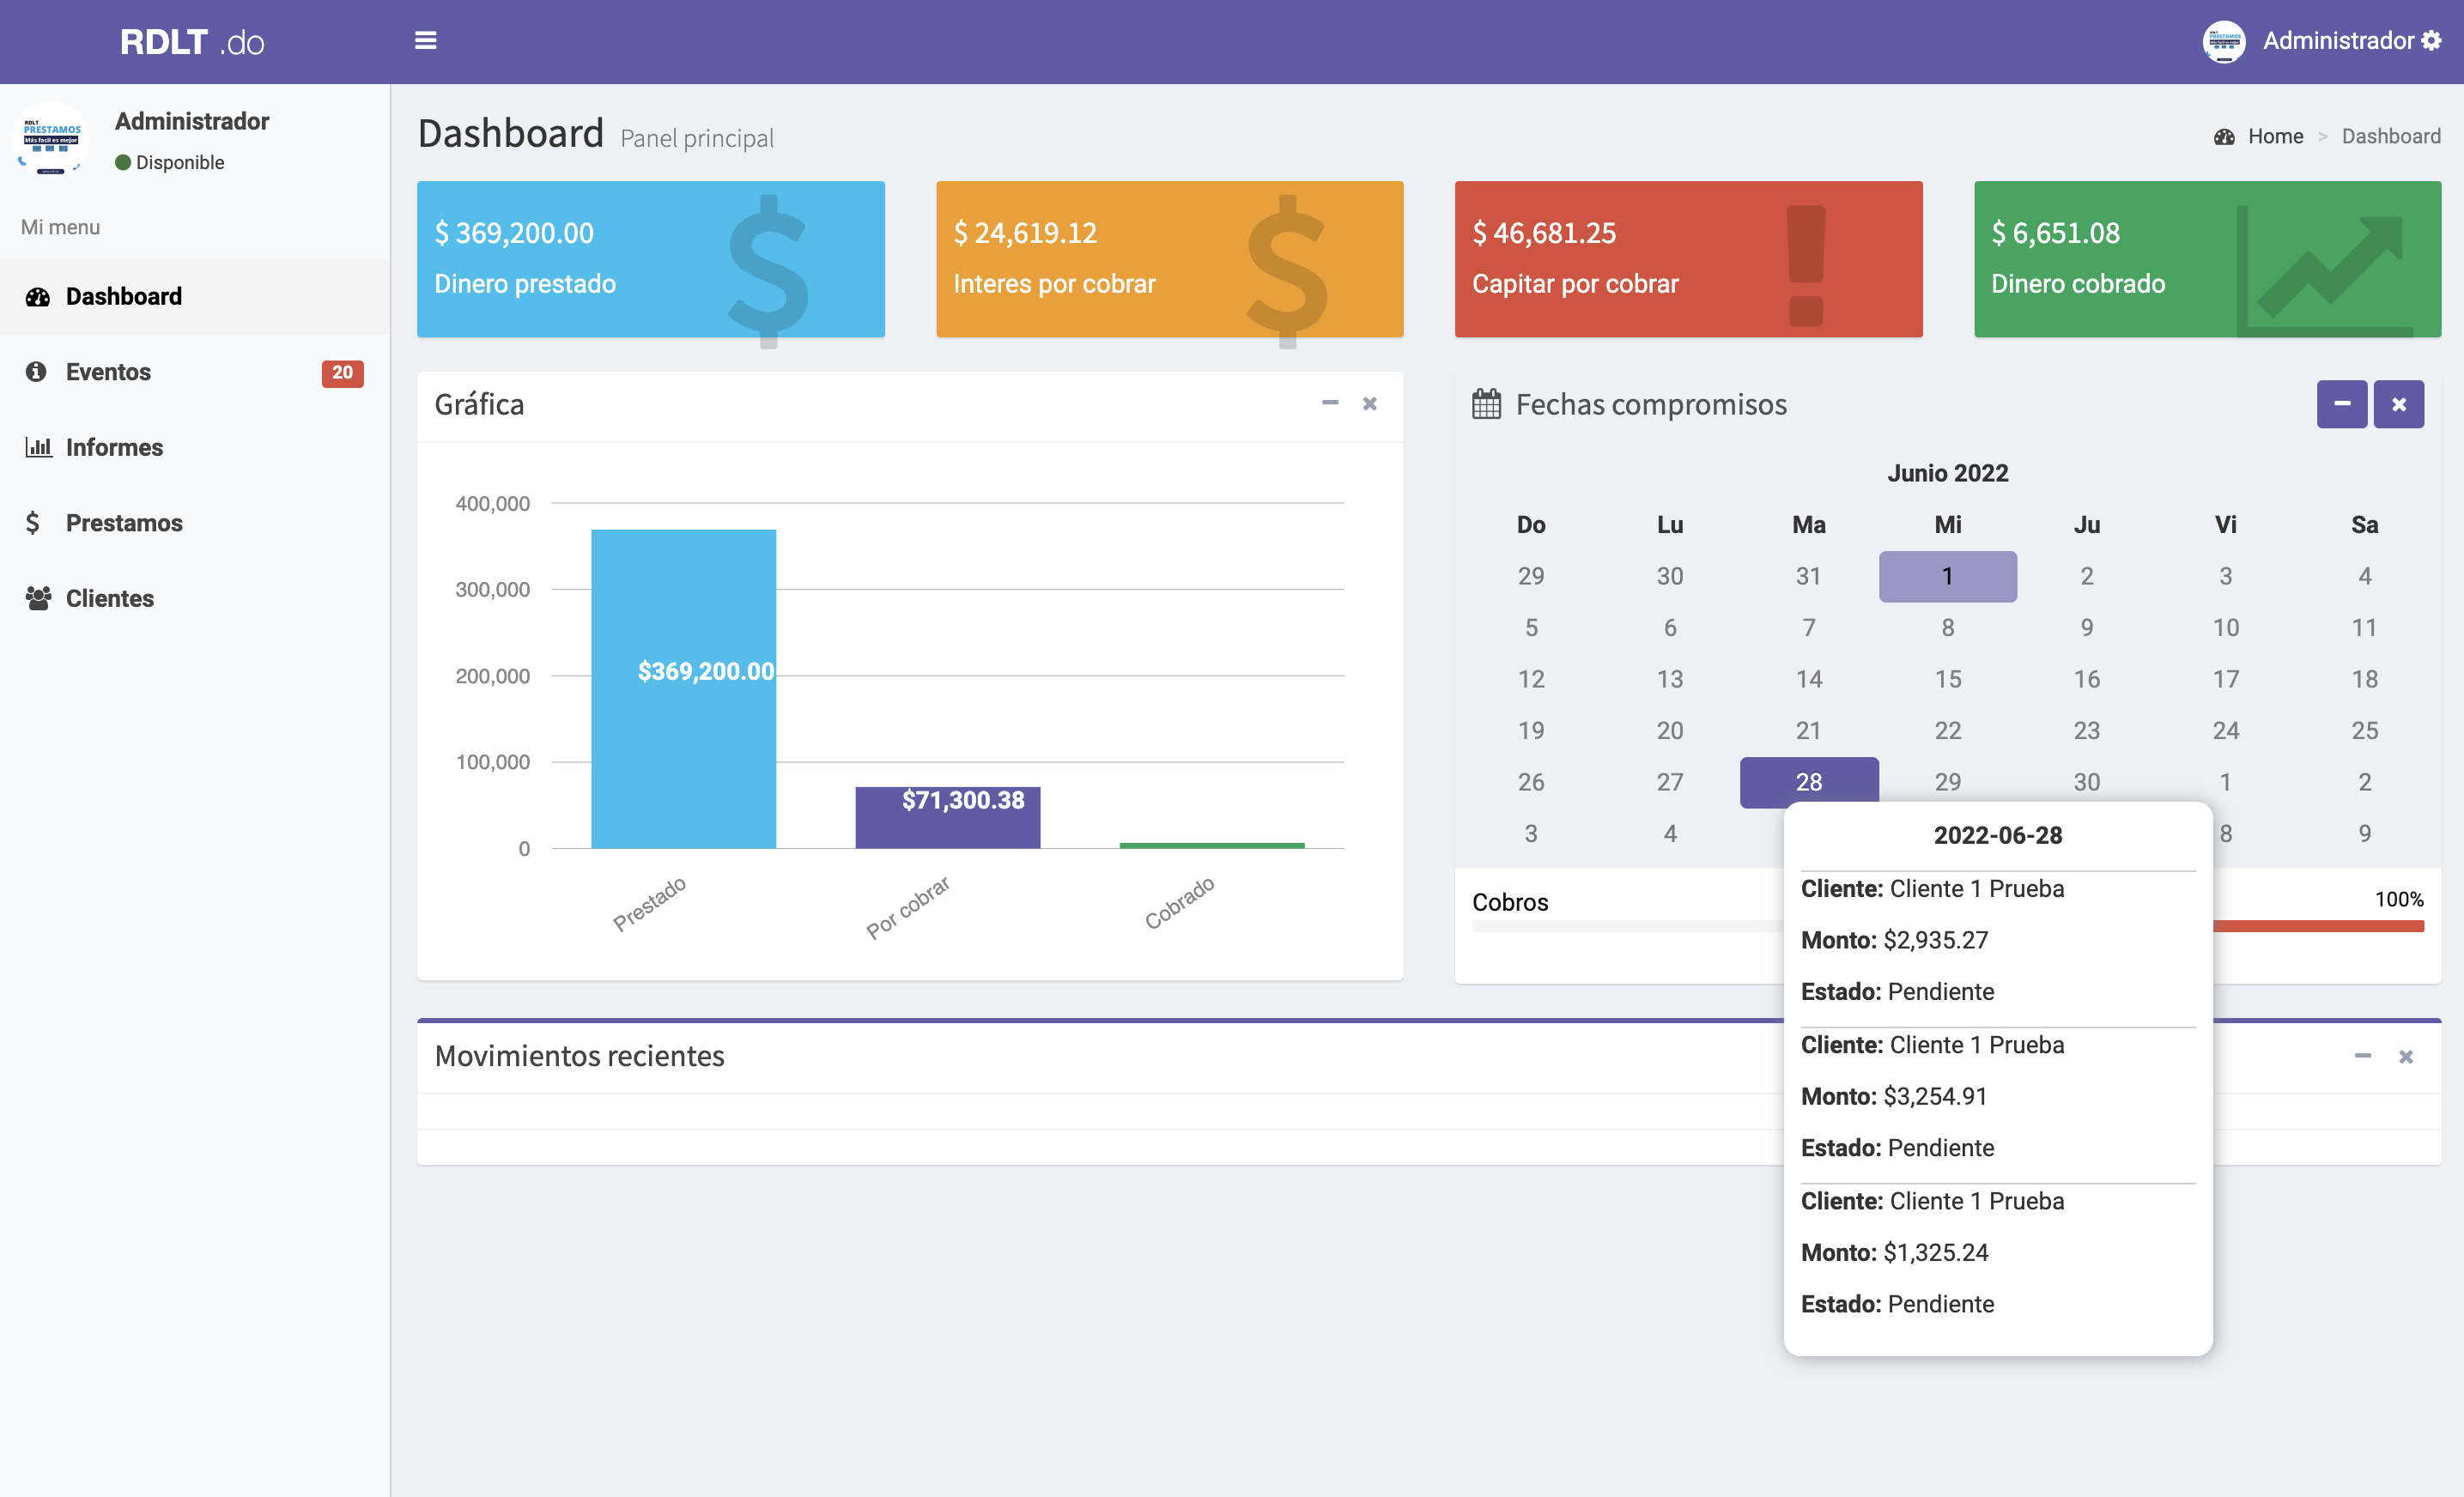The width and height of the screenshot is (2464, 1497).
Task: Click the Dinero prestado blue card
Action: [650, 259]
